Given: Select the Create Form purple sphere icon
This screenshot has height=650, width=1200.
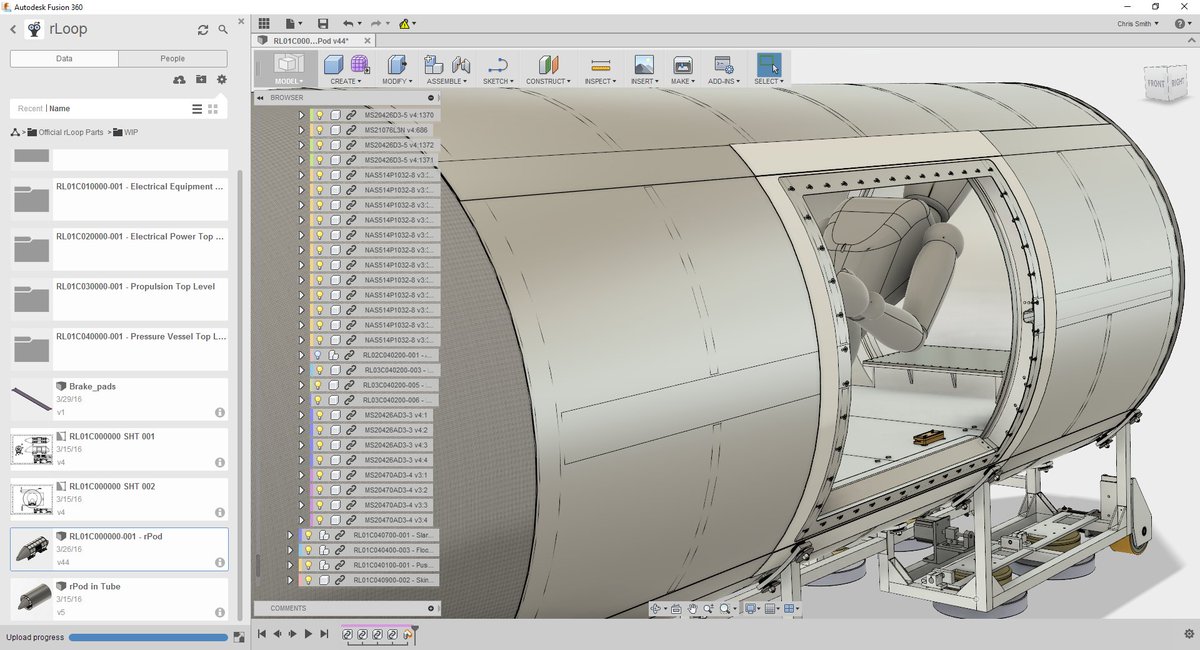Looking at the screenshot, I should (360, 65).
